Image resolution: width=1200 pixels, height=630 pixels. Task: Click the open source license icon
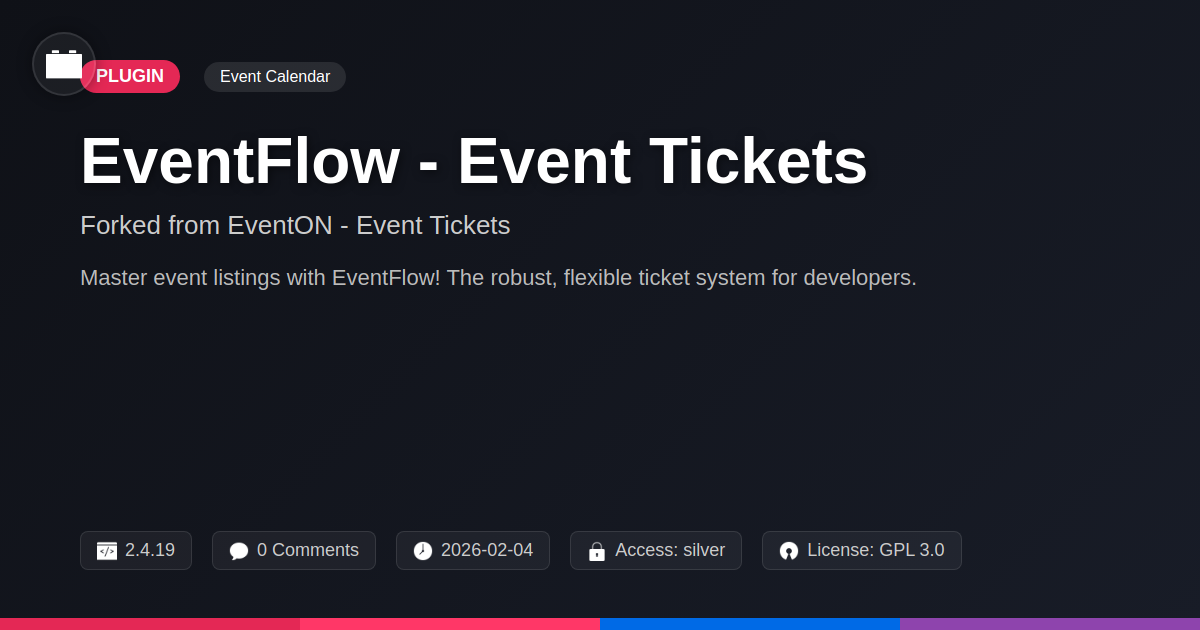(789, 551)
